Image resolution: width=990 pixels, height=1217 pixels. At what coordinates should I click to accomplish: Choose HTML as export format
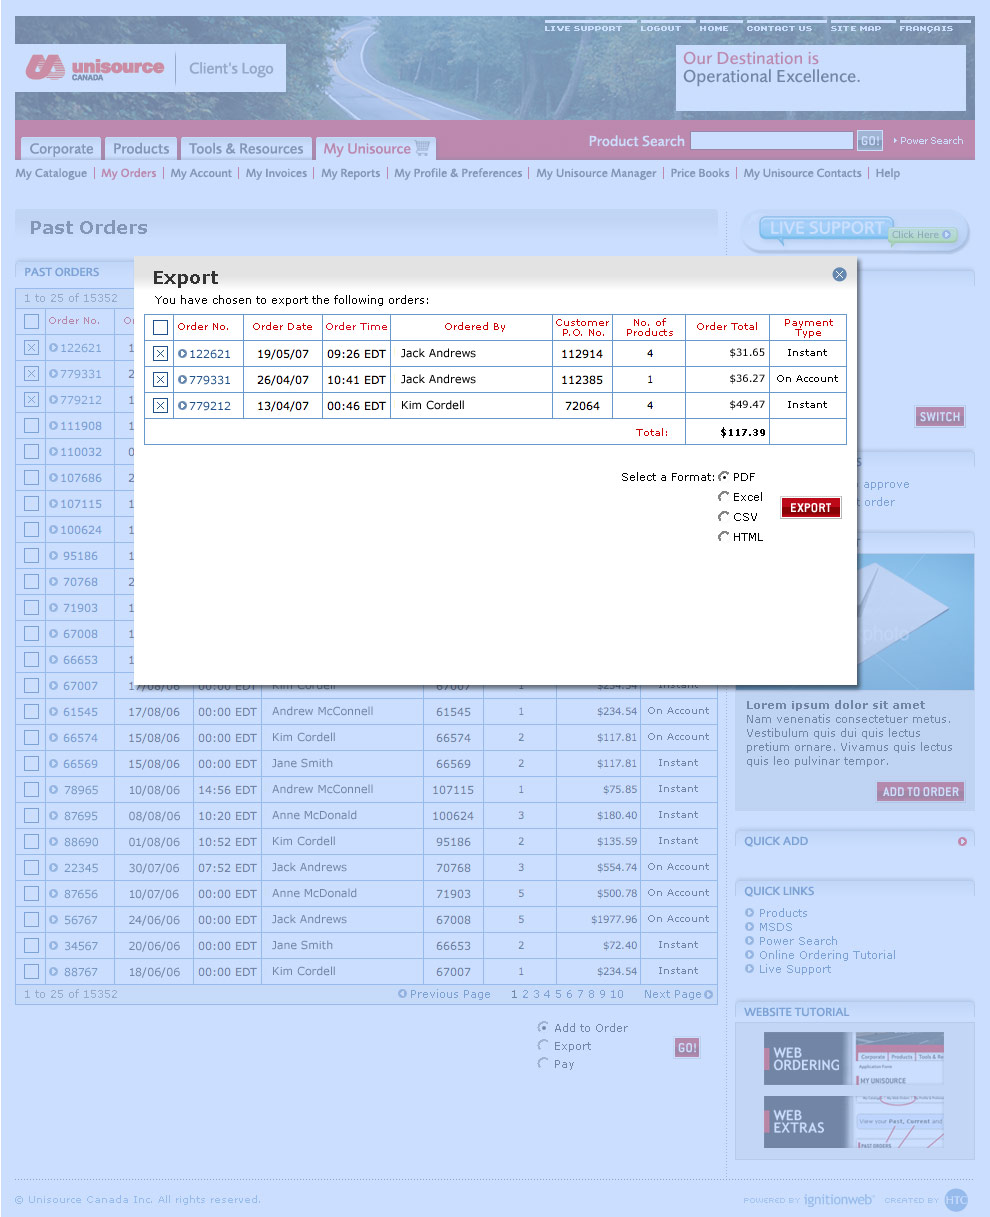click(x=723, y=536)
